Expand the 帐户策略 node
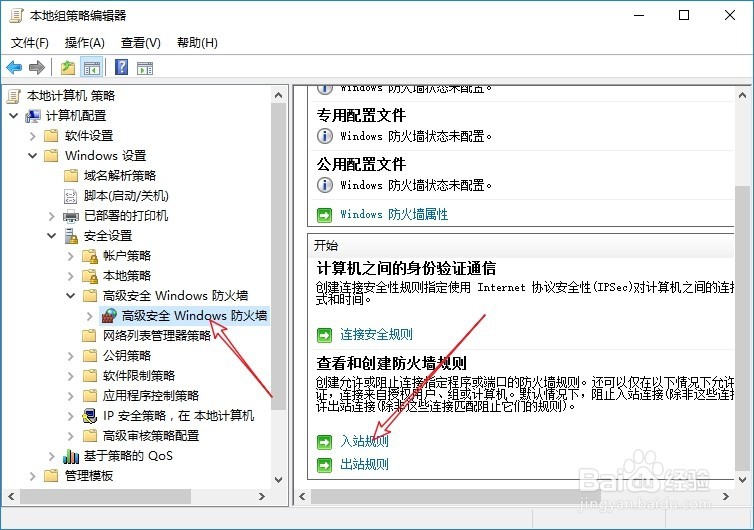754x530 pixels. (x=71, y=256)
